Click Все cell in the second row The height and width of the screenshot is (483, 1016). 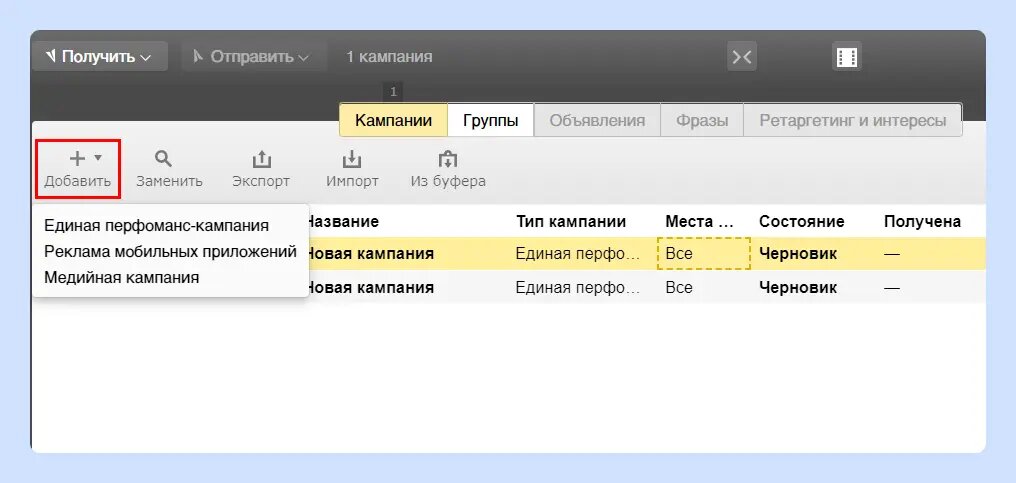[x=678, y=287]
